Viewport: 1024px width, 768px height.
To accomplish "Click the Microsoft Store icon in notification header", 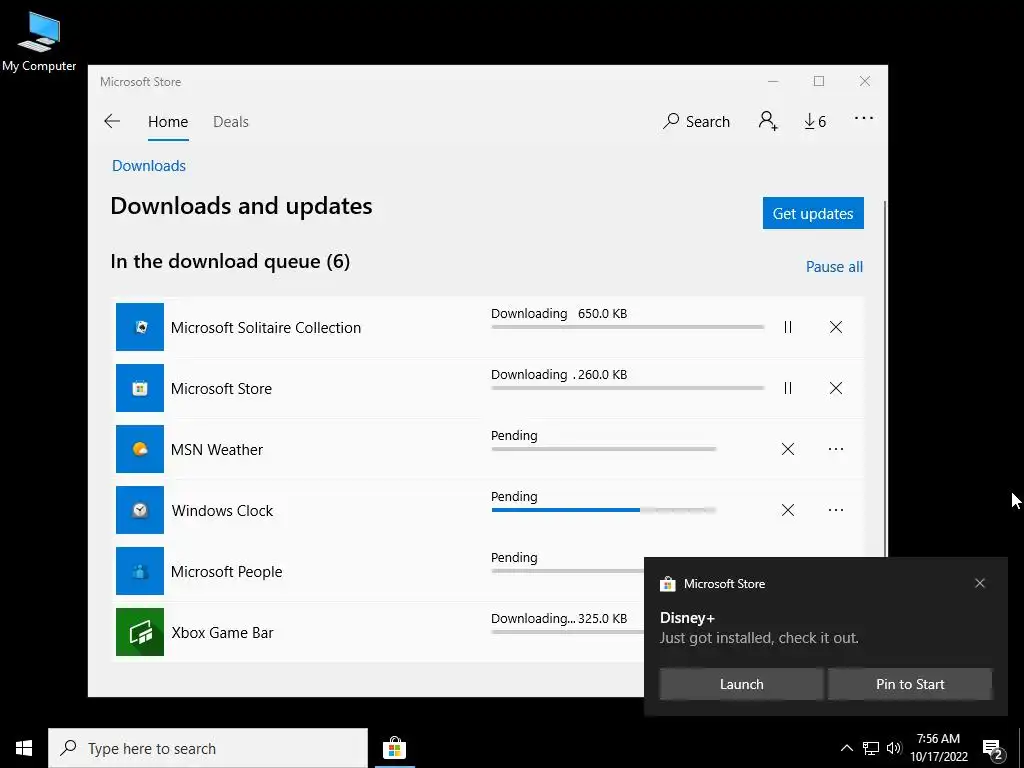I will [667, 584].
